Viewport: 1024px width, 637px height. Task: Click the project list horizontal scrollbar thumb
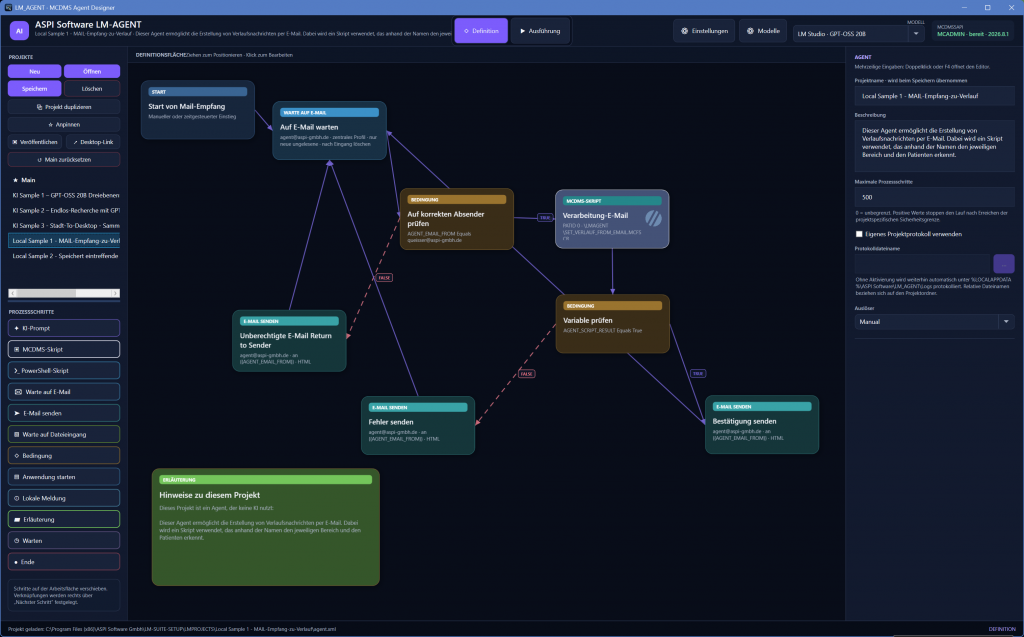coord(45,293)
